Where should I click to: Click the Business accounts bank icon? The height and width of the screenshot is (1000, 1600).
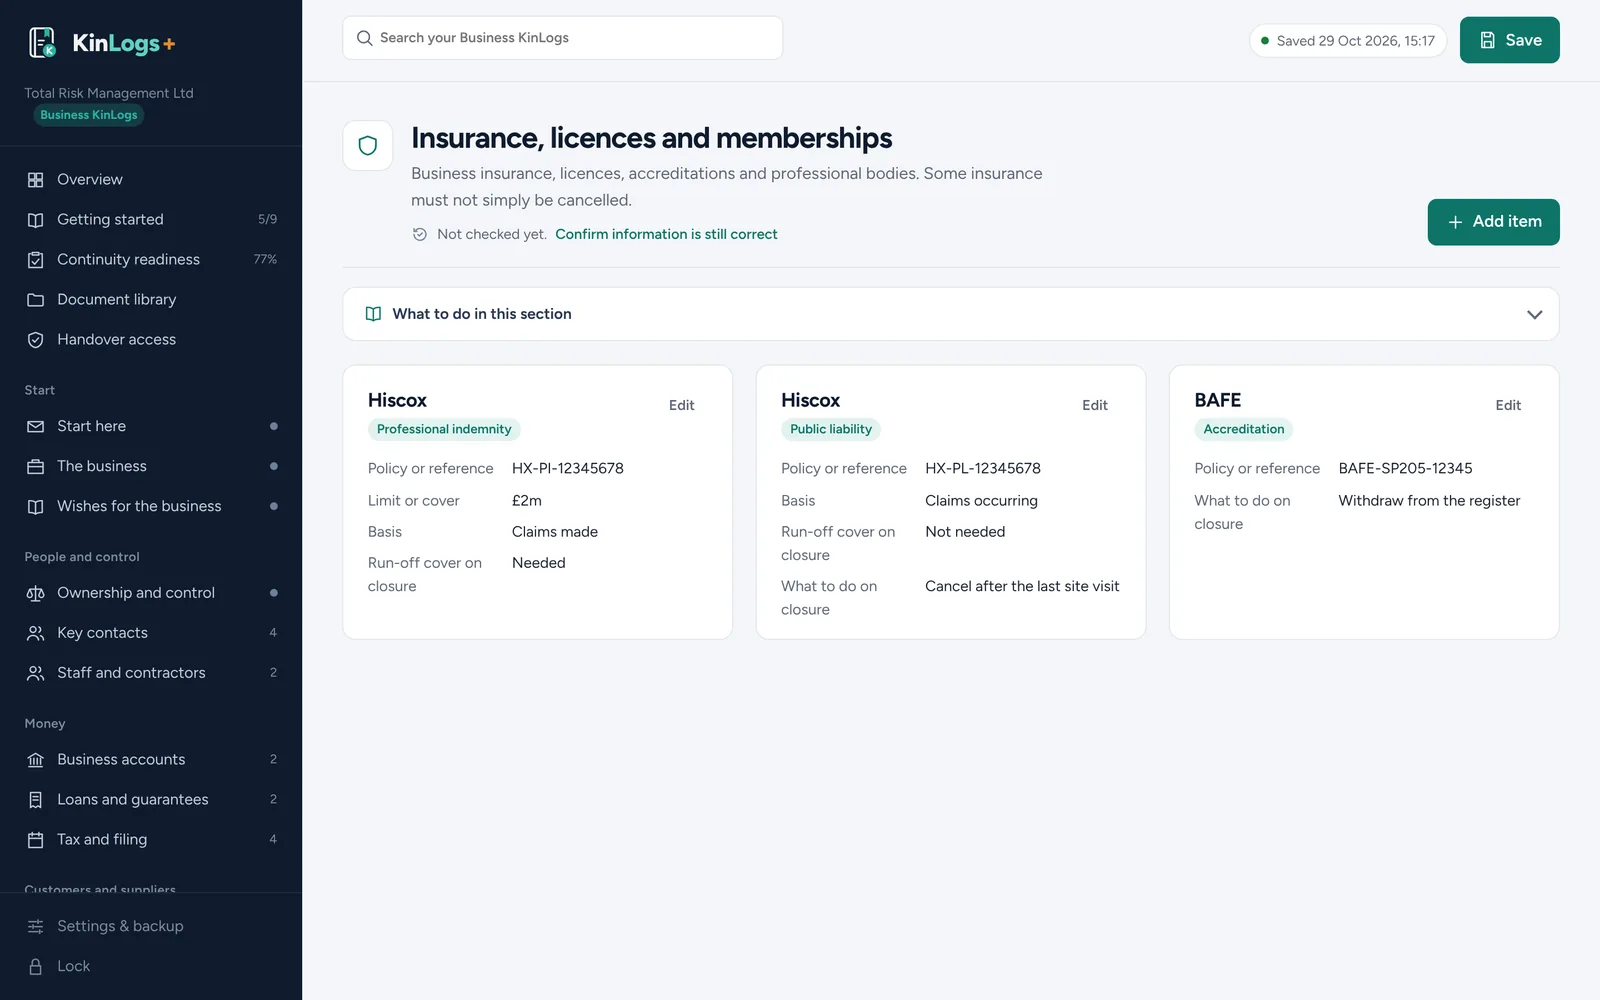[36, 760]
